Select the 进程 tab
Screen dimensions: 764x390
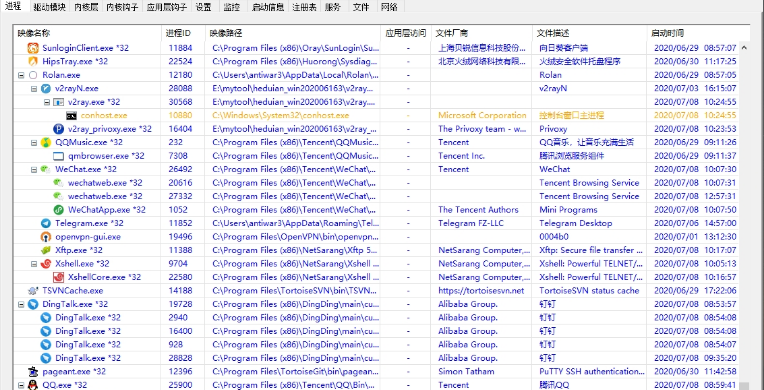click(x=14, y=6)
